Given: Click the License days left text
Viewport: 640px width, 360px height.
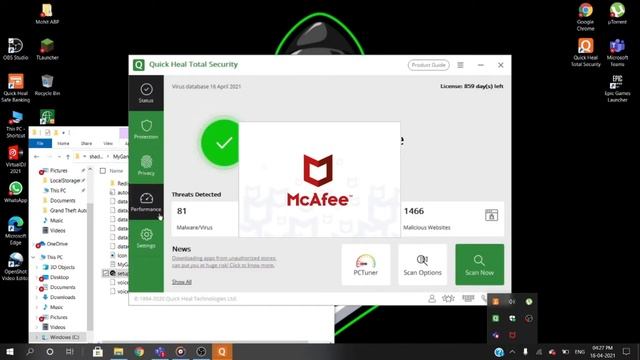Looking at the screenshot, I should (472, 86).
